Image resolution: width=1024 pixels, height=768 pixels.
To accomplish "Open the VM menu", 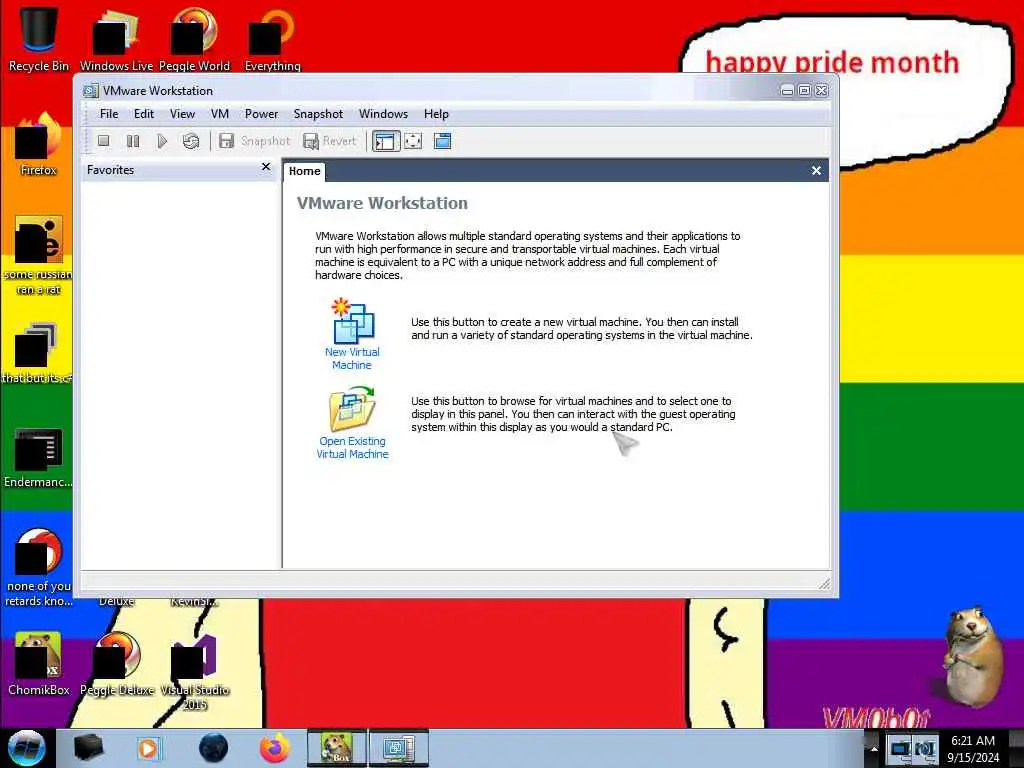I will 219,114.
